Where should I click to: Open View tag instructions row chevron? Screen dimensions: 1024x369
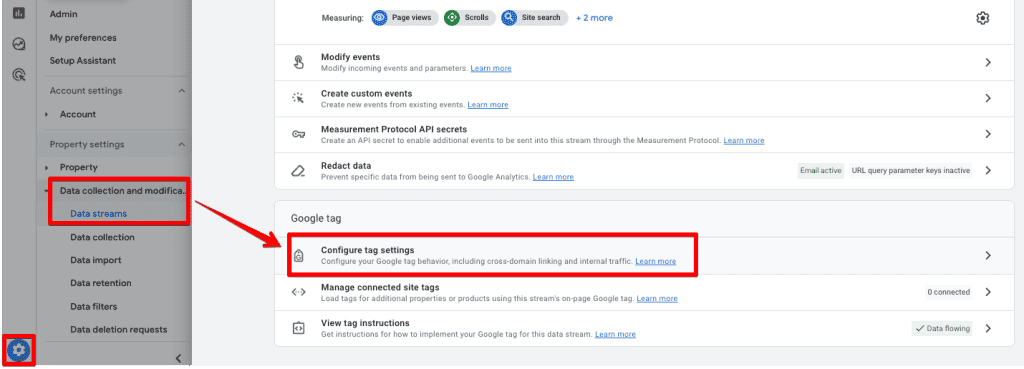tap(988, 329)
